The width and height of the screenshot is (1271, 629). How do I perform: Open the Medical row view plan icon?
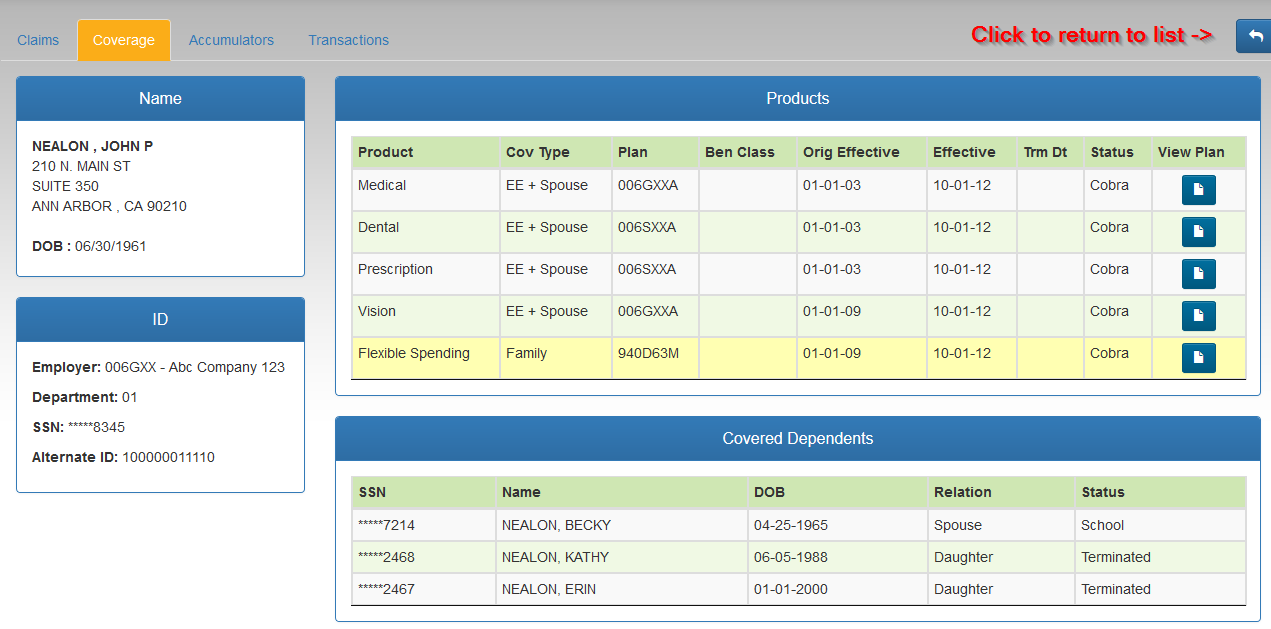pos(1198,189)
